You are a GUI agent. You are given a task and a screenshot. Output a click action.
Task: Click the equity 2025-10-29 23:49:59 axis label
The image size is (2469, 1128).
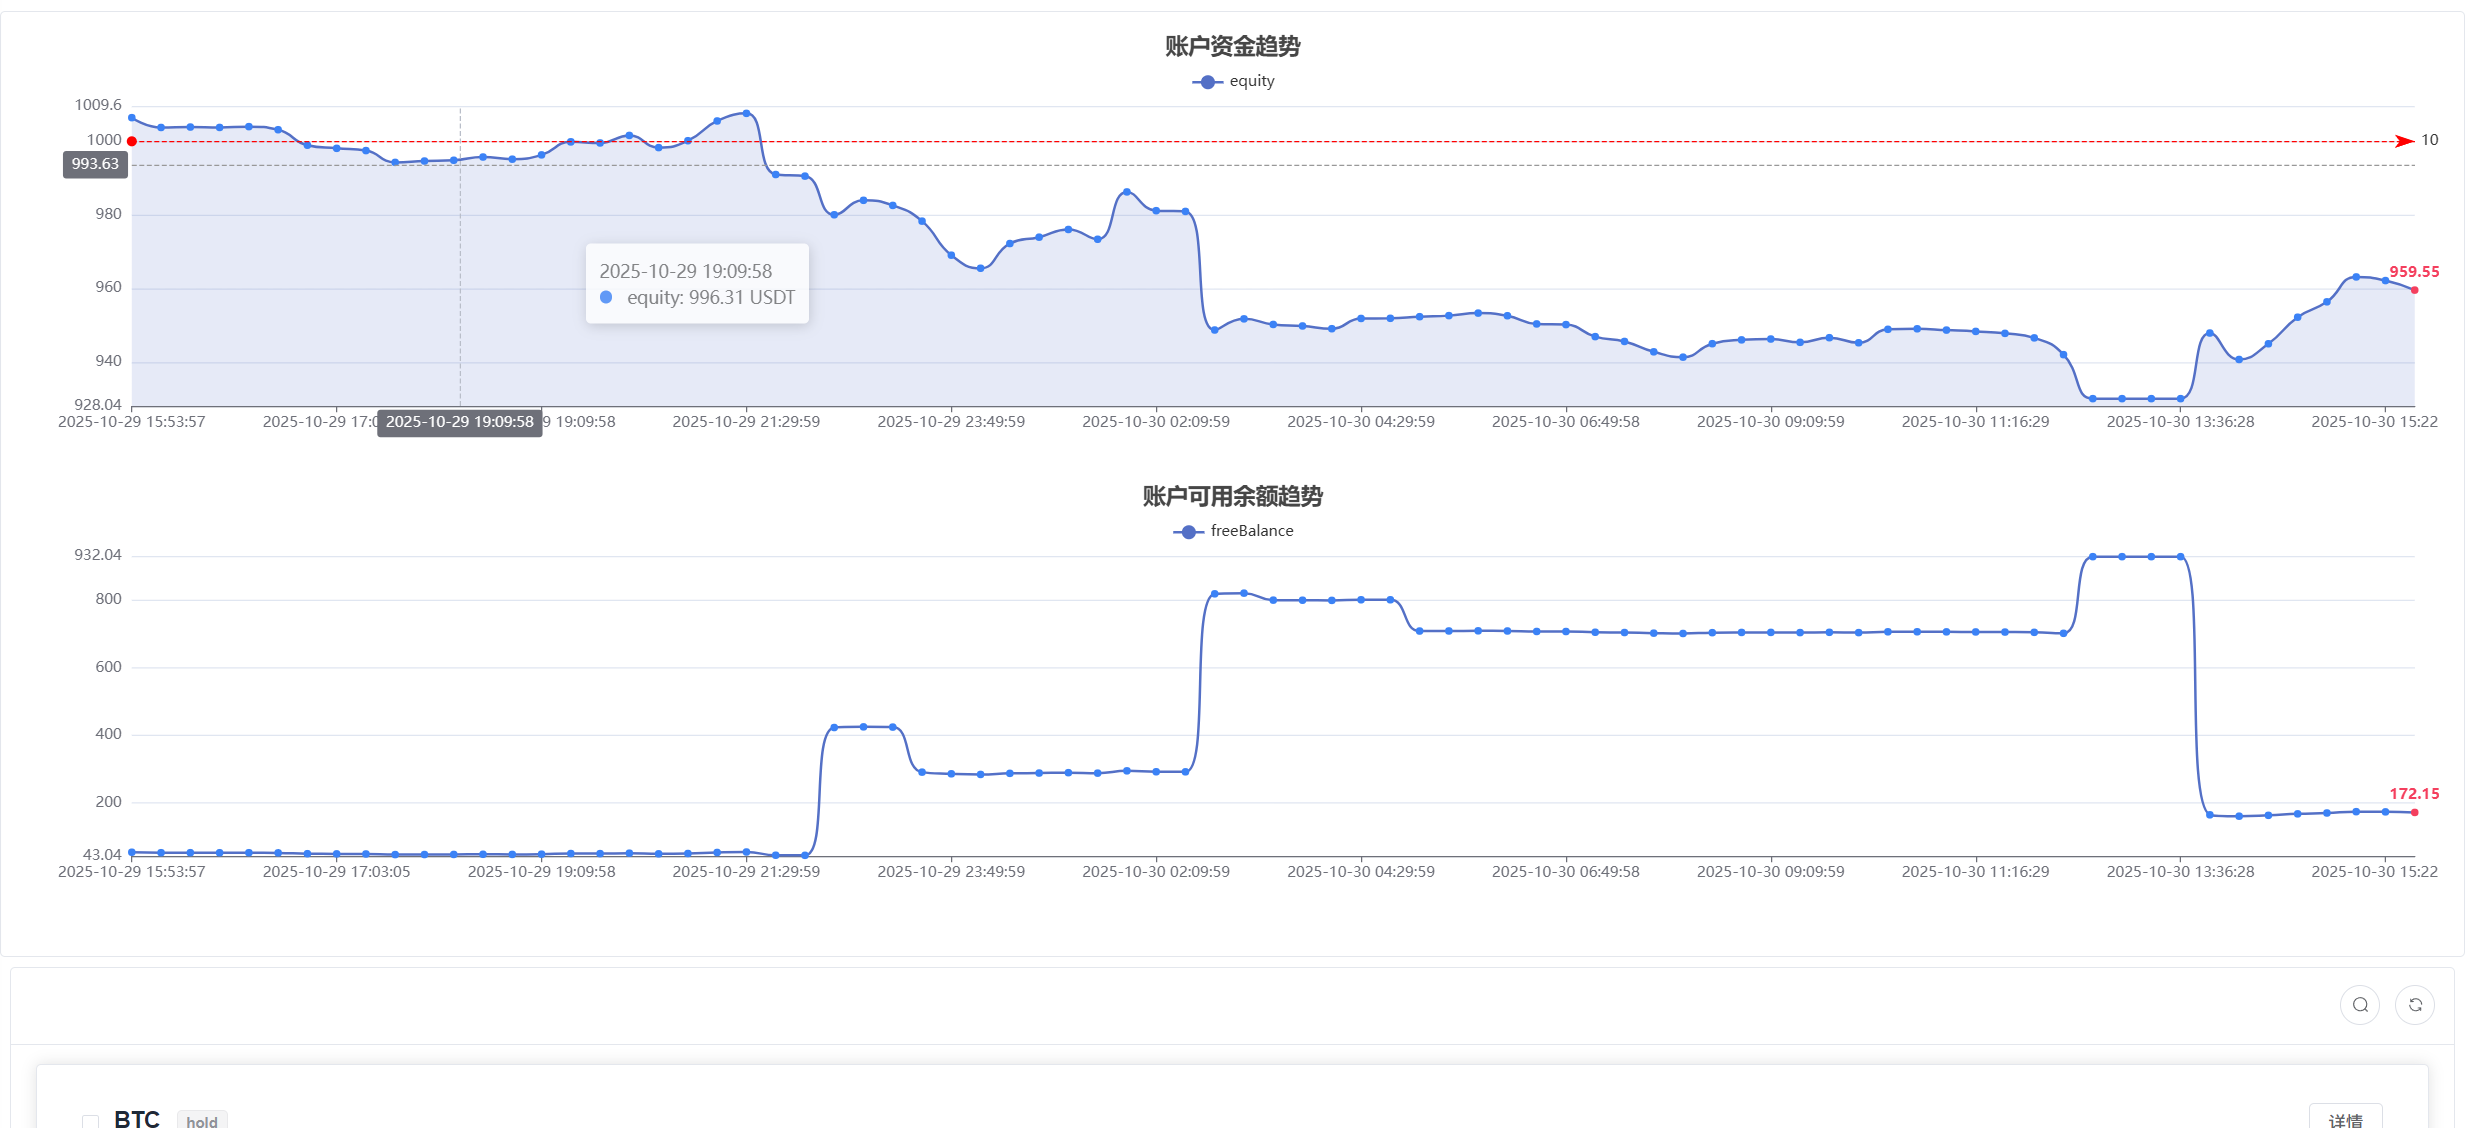[x=950, y=422]
